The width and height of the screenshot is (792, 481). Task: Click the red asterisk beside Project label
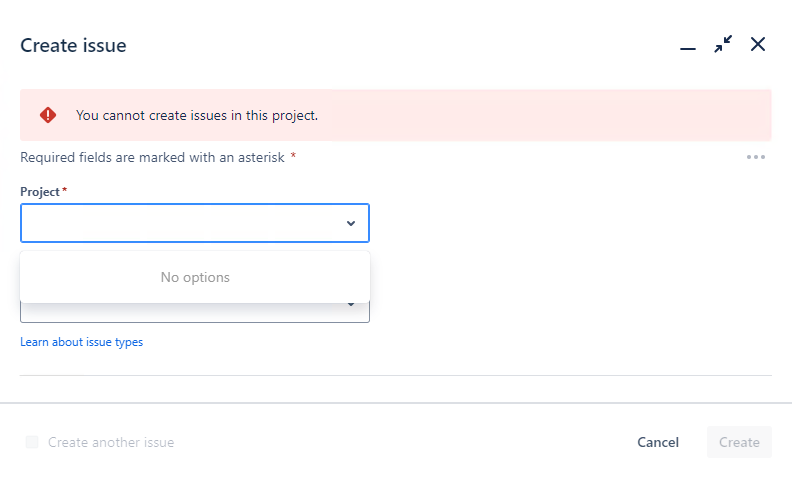65,189
